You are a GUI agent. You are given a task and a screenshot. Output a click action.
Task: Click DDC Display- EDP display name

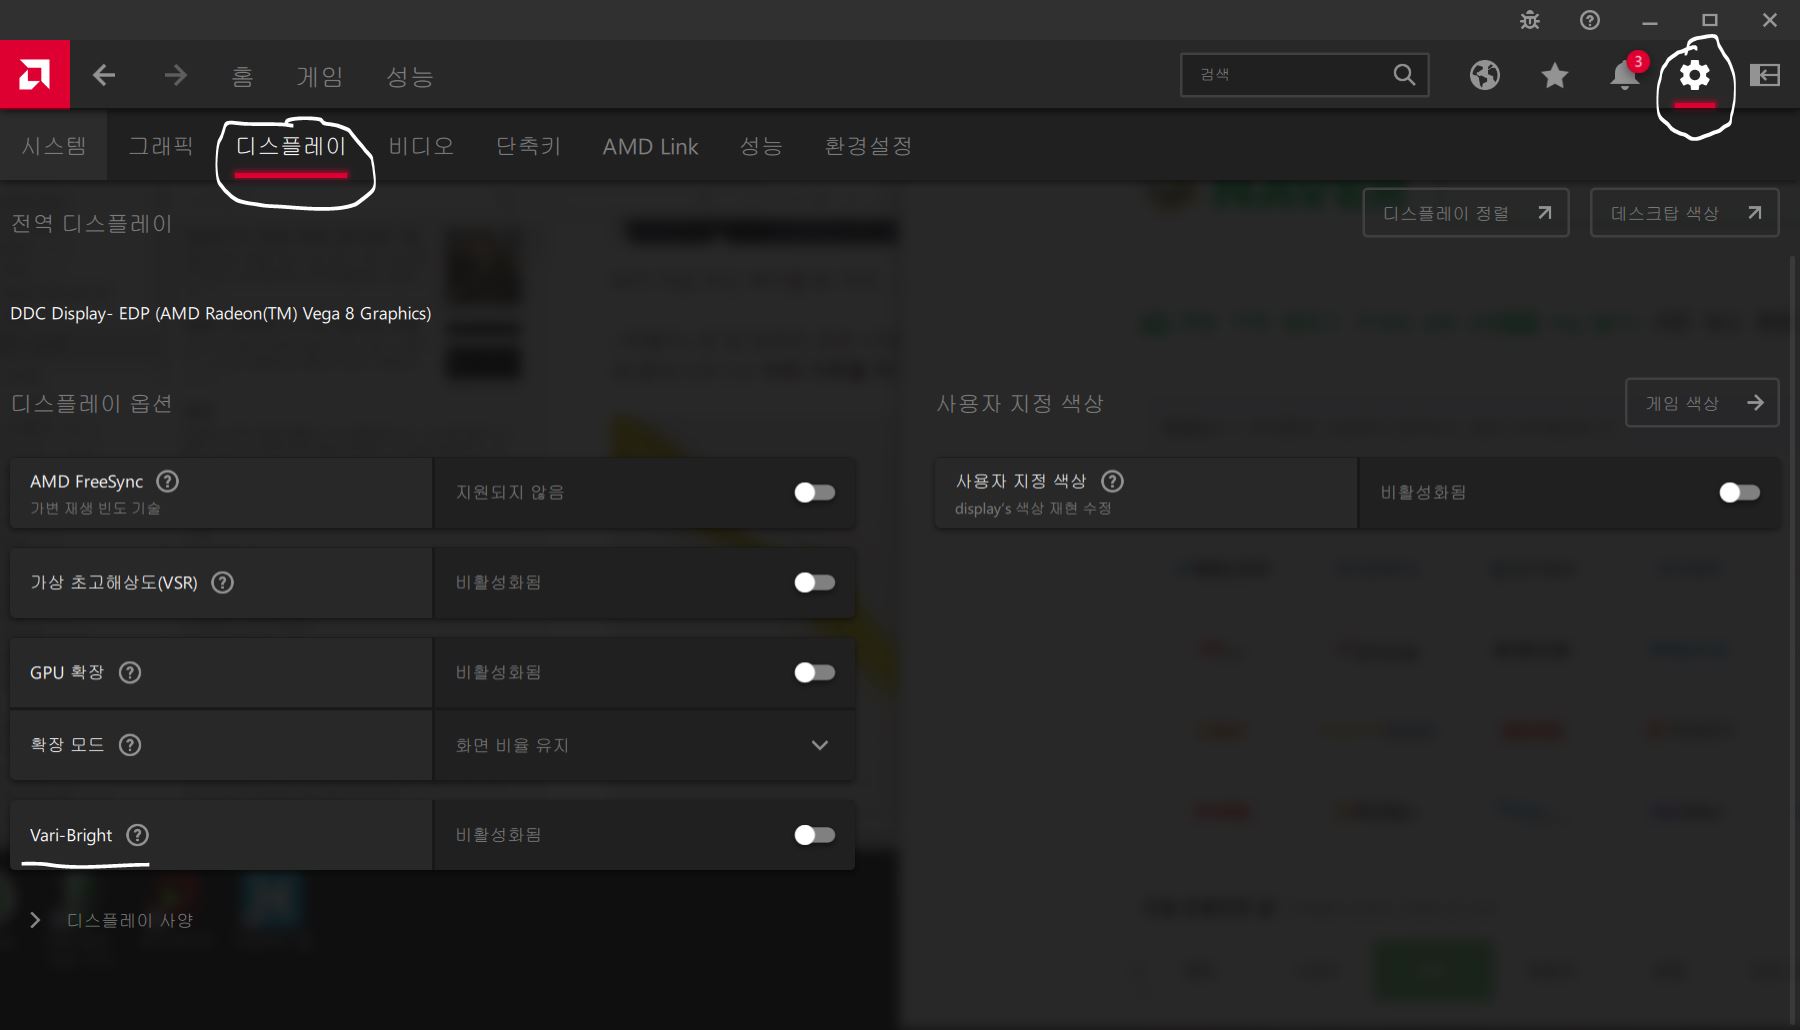221,313
